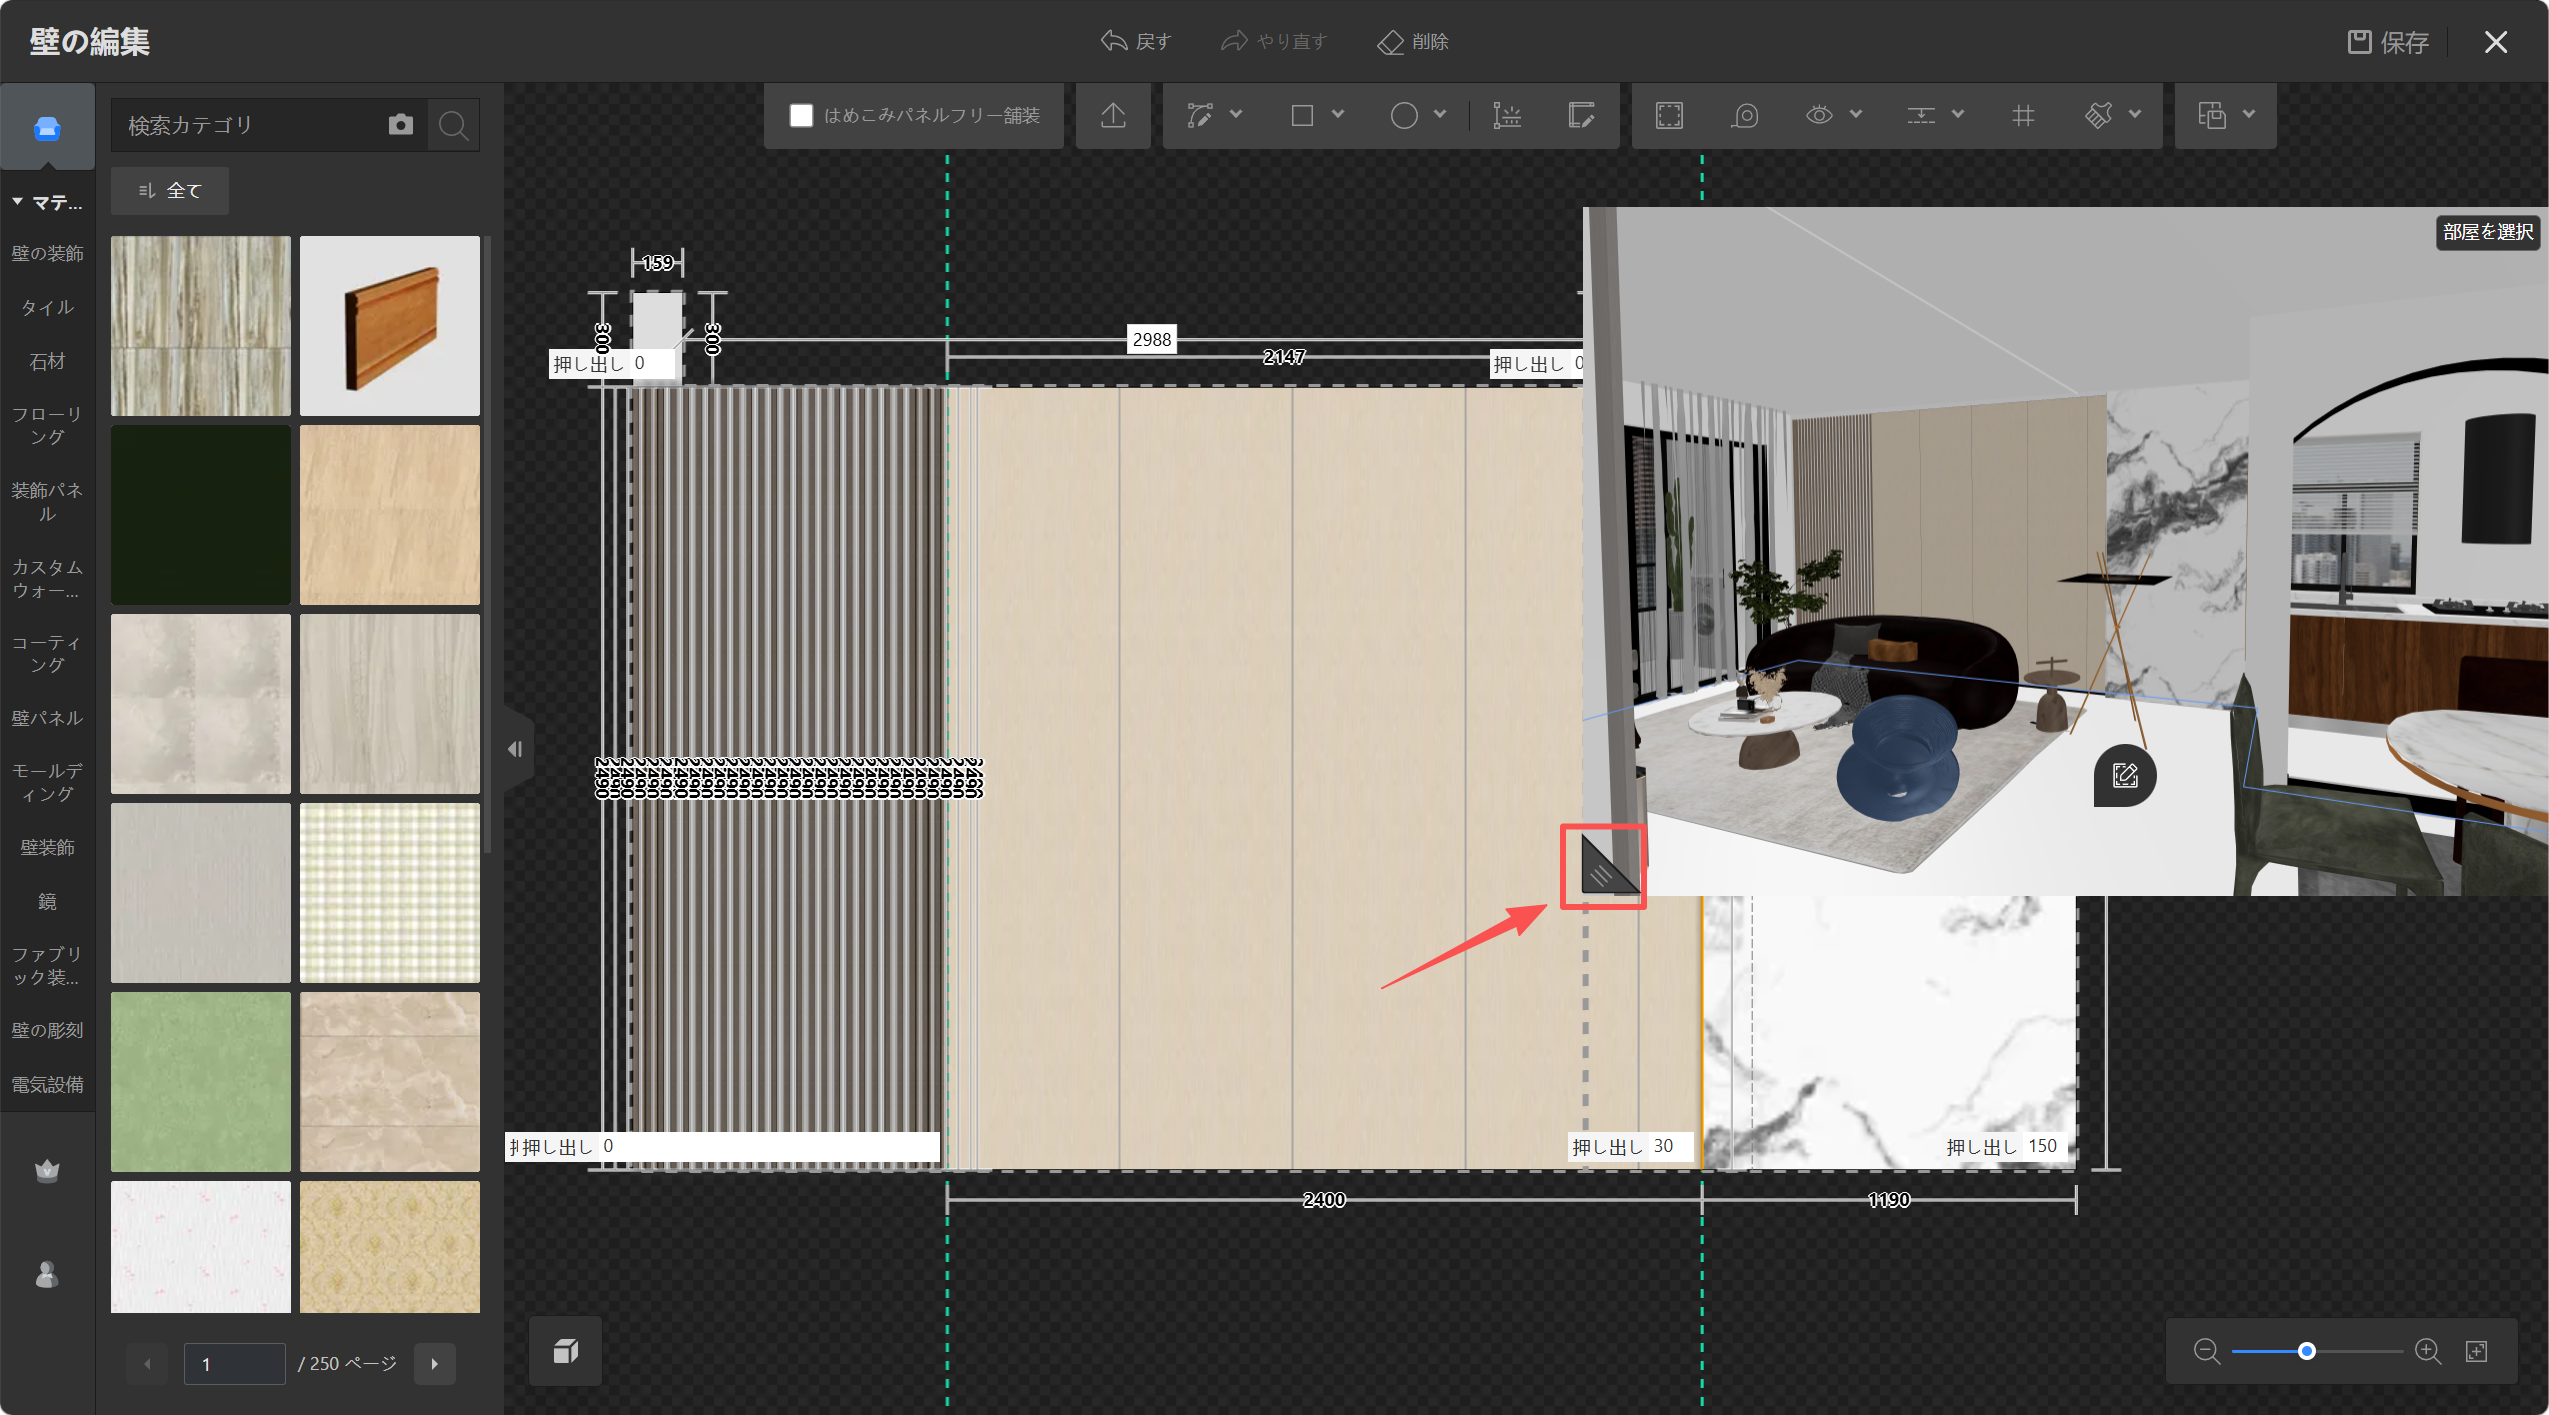
Task: Select the 石材 category
Action: point(47,361)
